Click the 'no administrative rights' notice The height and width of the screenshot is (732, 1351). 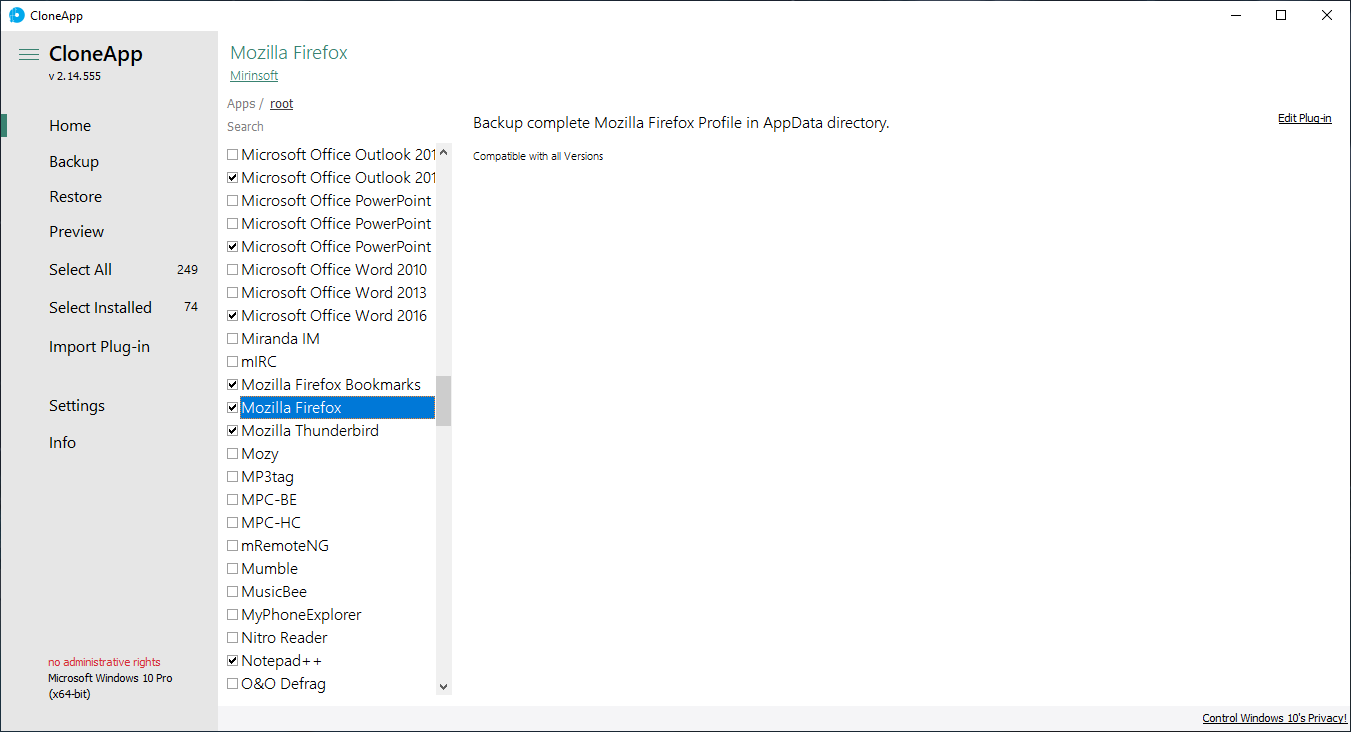[104, 662]
